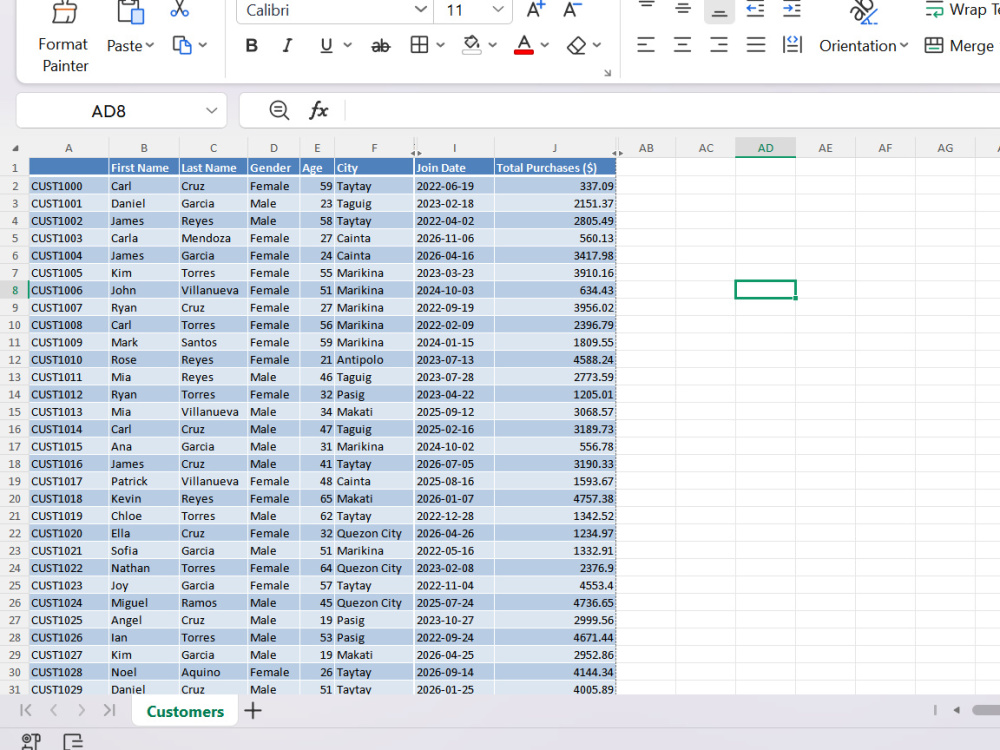This screenshot has height=750, width=1000.
Task: Open Insert Function fx
Action: click(318, 110)
